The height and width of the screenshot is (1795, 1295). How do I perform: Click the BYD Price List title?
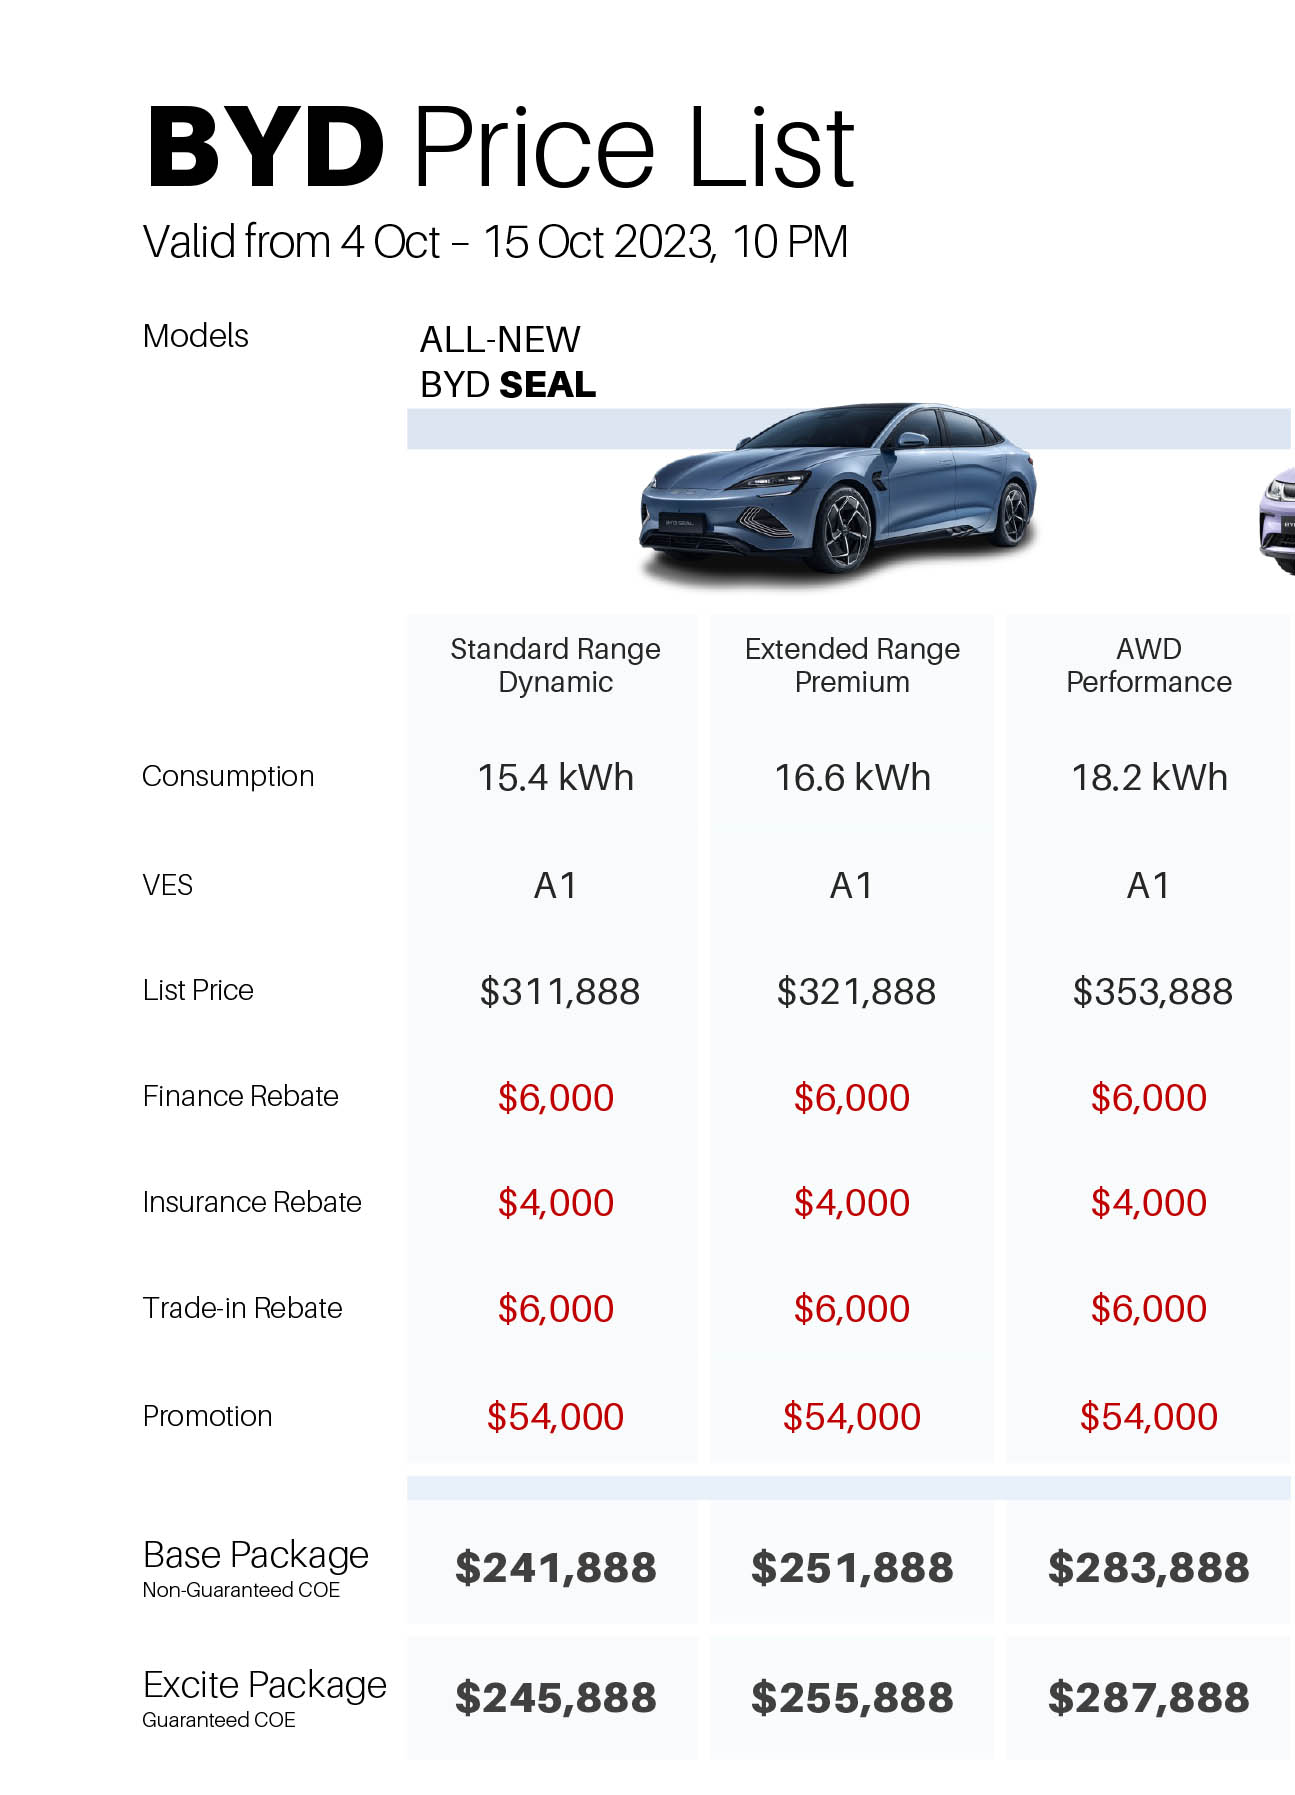[500, 148]
